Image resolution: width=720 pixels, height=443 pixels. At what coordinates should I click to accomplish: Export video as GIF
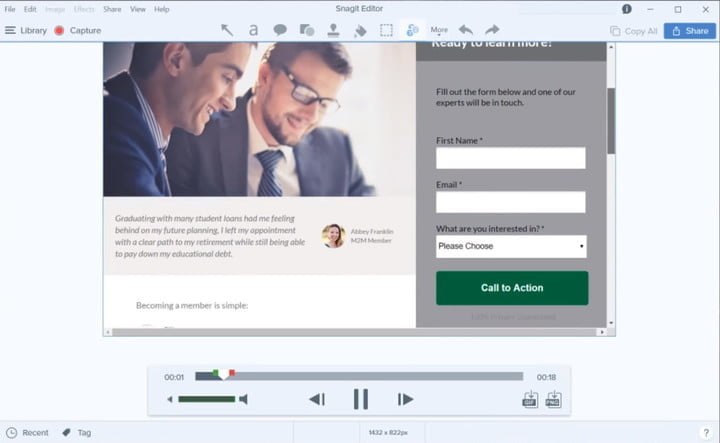[x=530, y=400]
